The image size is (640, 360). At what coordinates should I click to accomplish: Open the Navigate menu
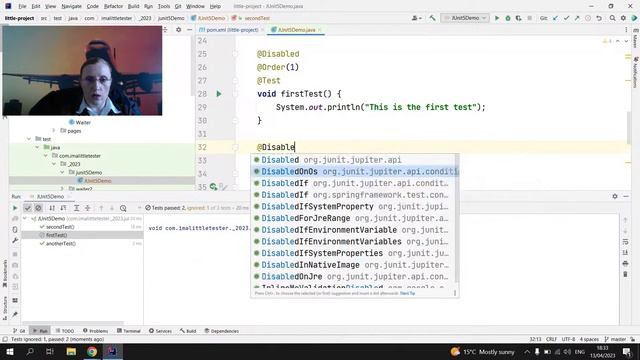point(71,7)
